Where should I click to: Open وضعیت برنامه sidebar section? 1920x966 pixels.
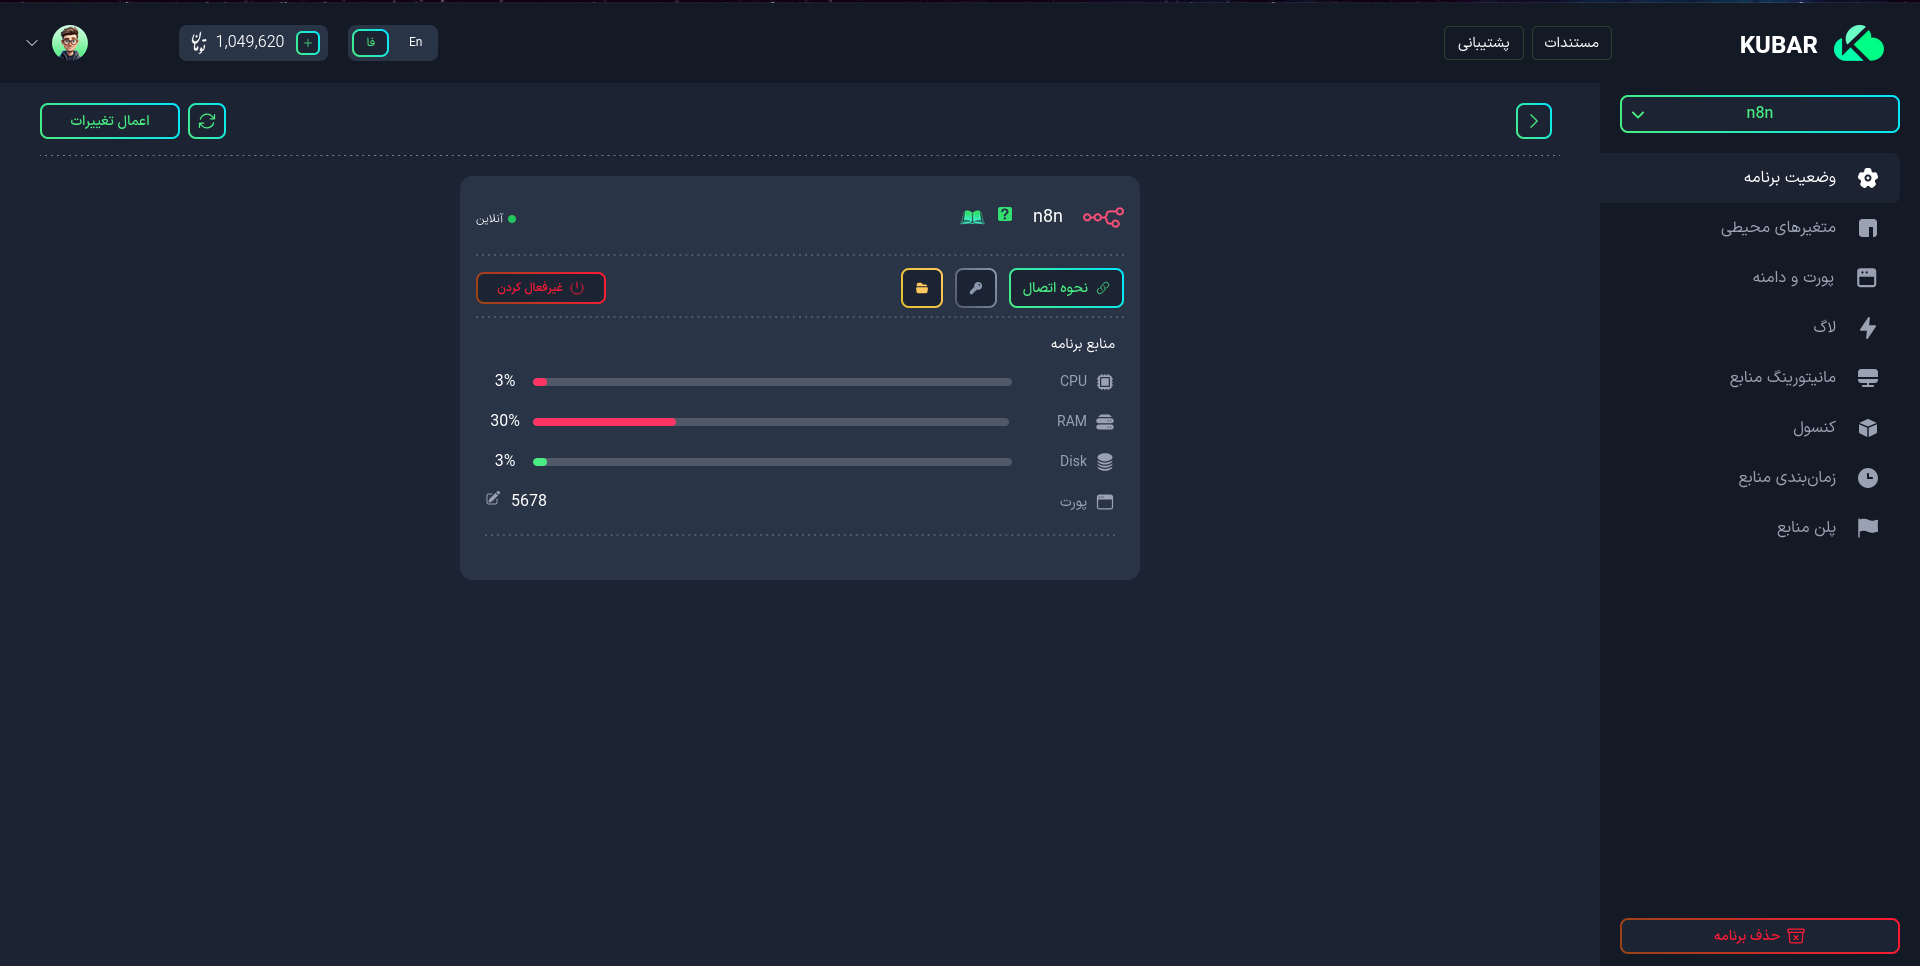click(x=1750, y=178)
